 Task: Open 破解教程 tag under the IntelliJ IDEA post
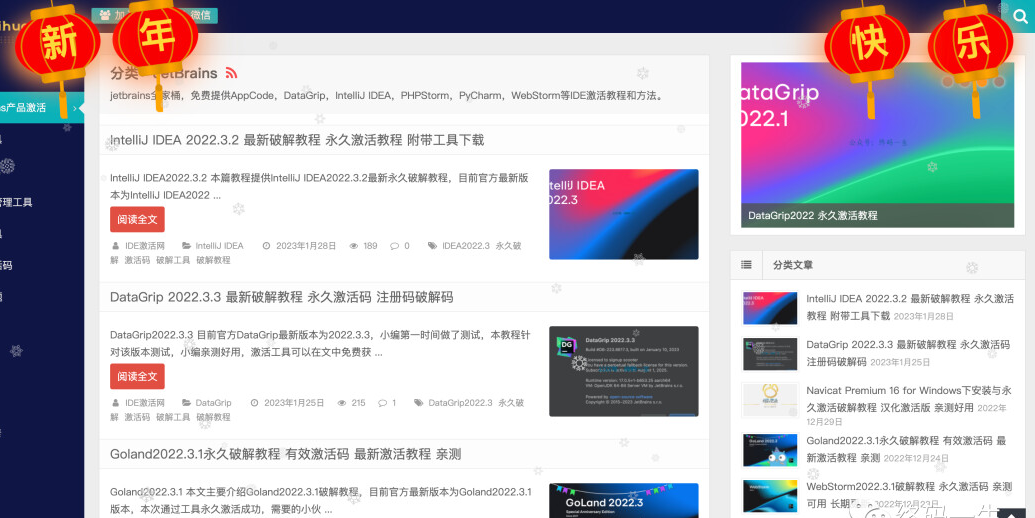213,260
